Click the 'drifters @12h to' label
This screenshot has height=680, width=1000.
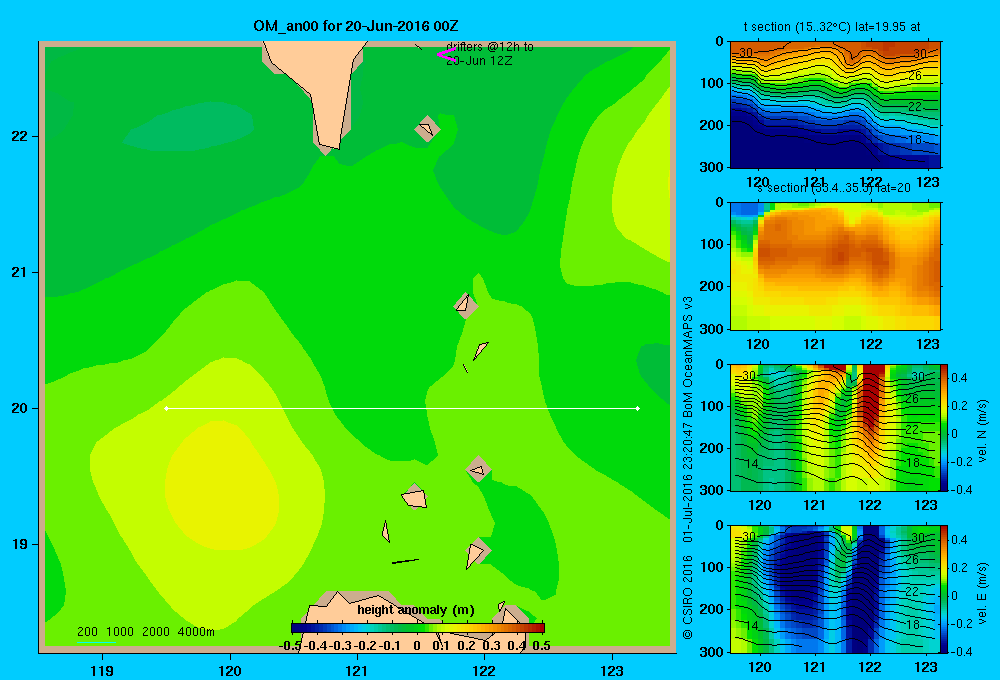click(490, 47)
